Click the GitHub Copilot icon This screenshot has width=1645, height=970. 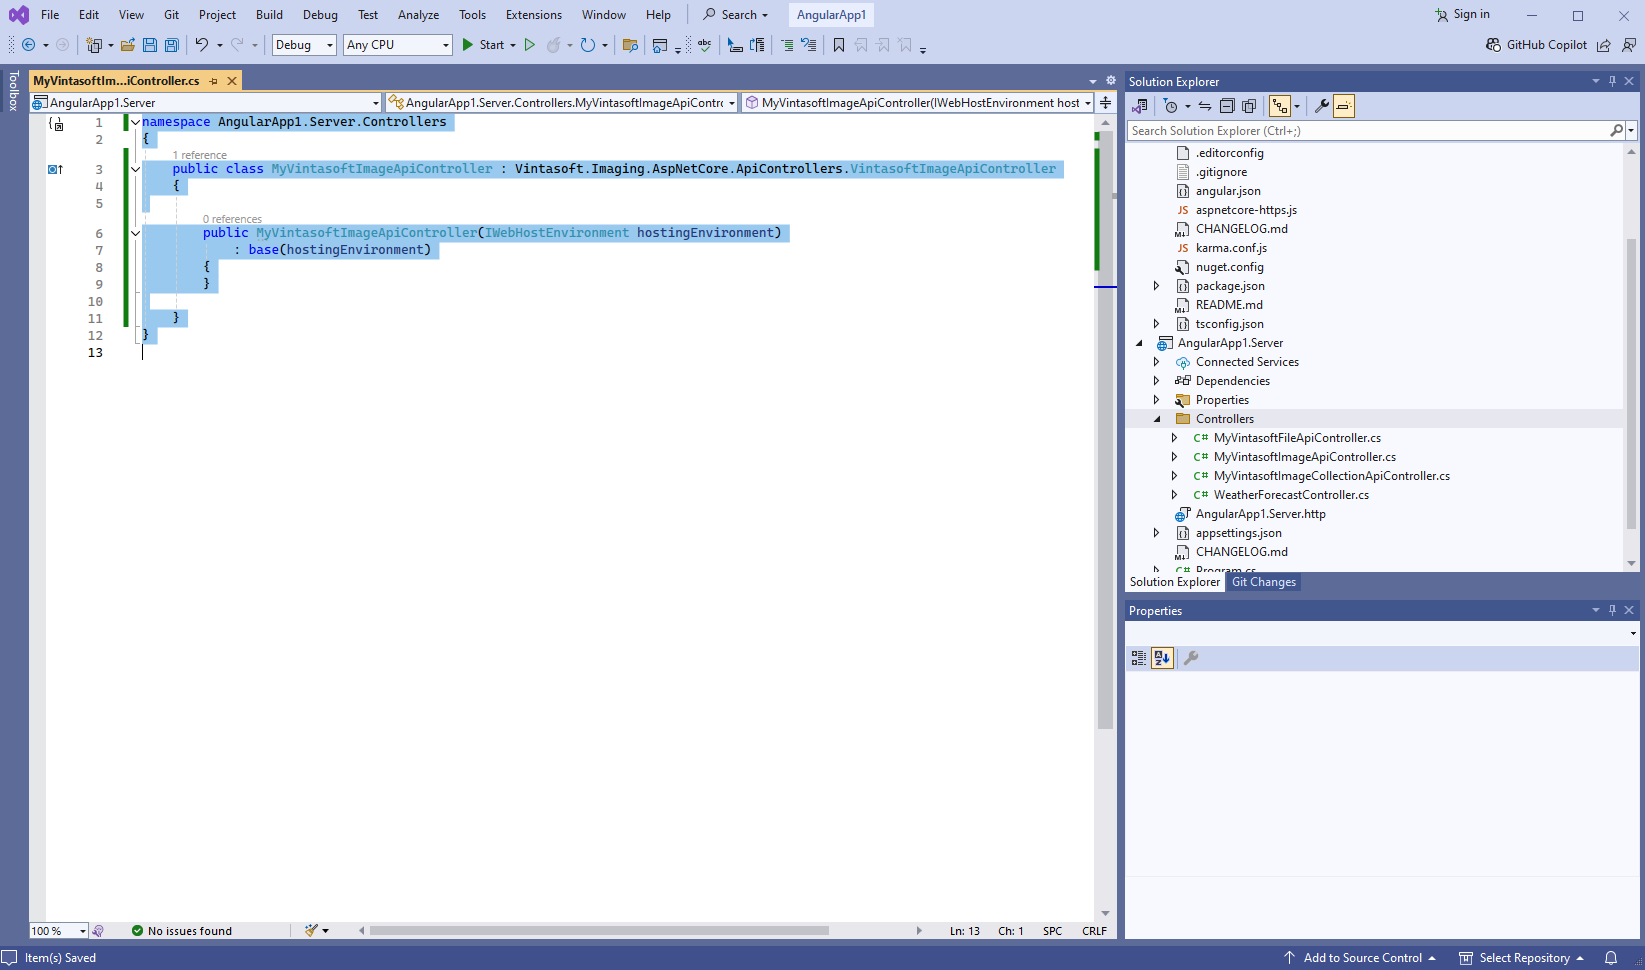[1494, 45]
